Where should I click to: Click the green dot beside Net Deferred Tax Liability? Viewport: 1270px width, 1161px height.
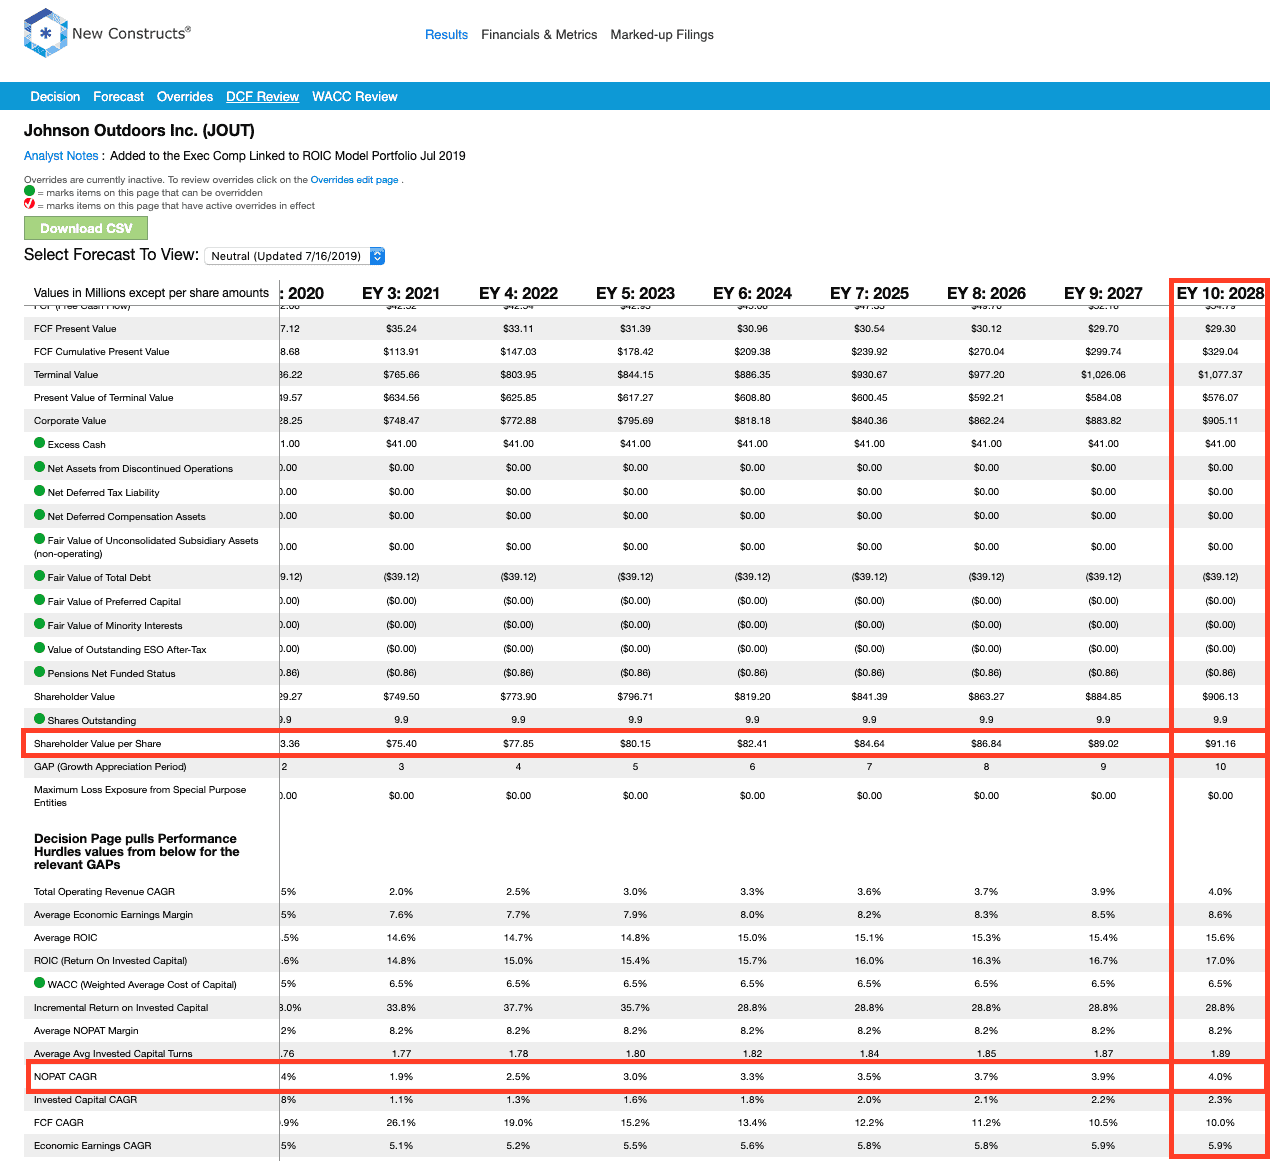[x=40, y=491]
